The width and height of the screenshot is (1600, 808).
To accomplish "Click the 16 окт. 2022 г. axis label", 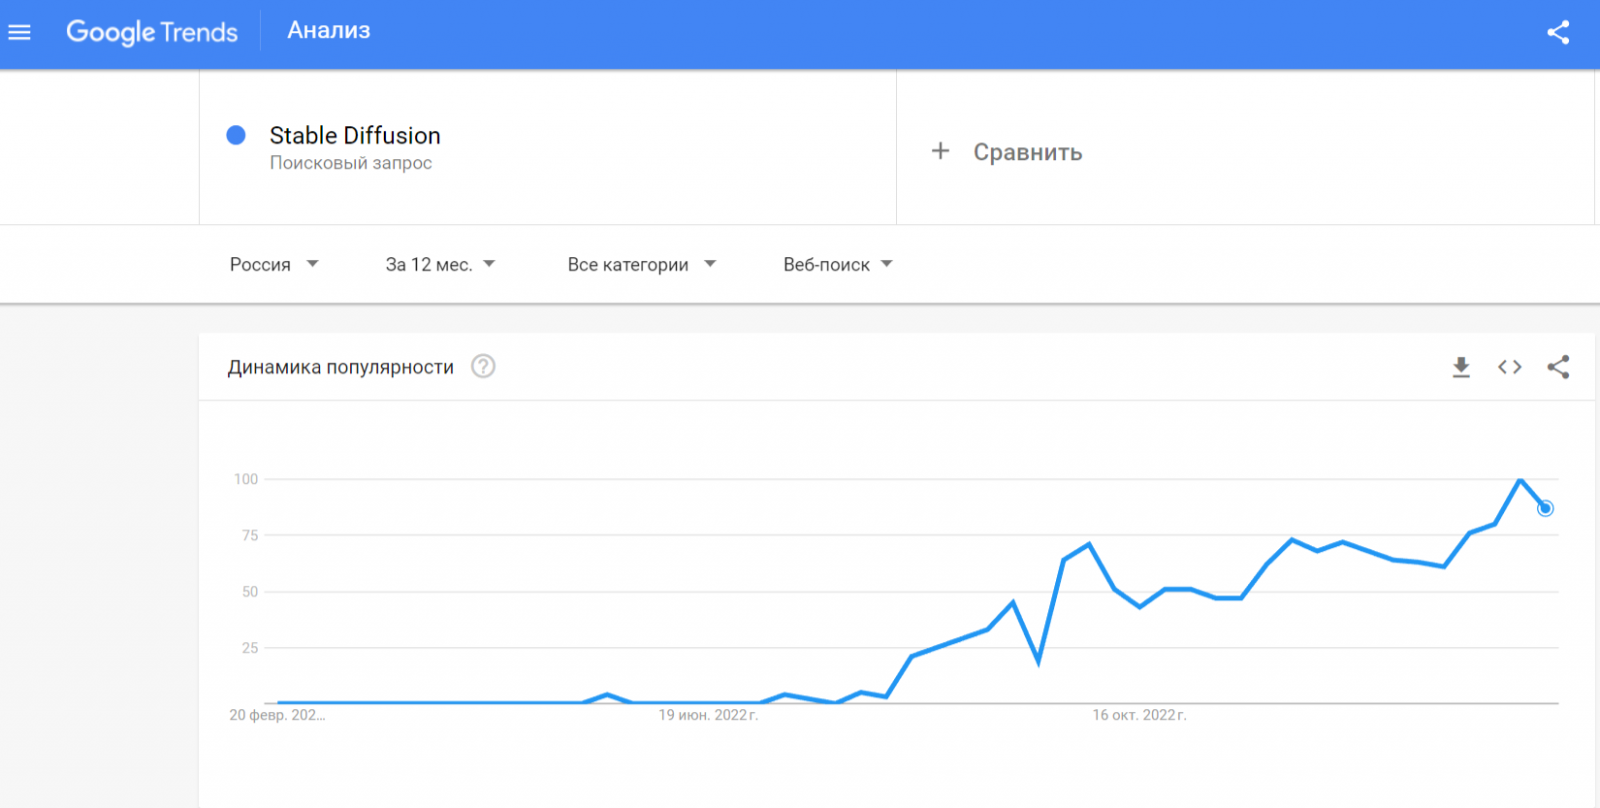I will click(x=1139, y=715).
